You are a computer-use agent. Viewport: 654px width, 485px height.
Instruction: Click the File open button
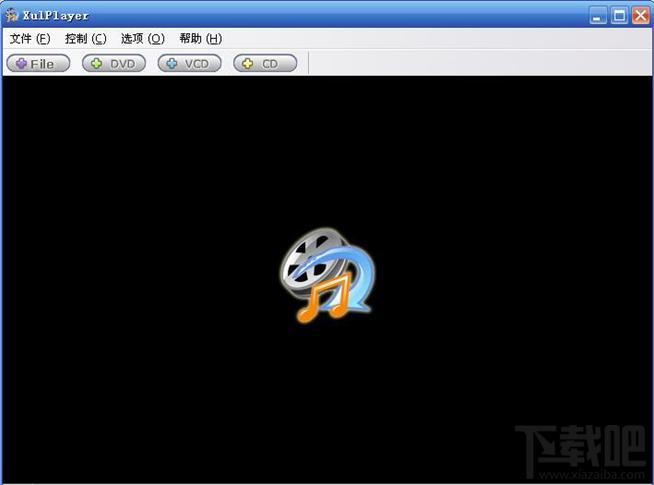click(x=38, y=63)
